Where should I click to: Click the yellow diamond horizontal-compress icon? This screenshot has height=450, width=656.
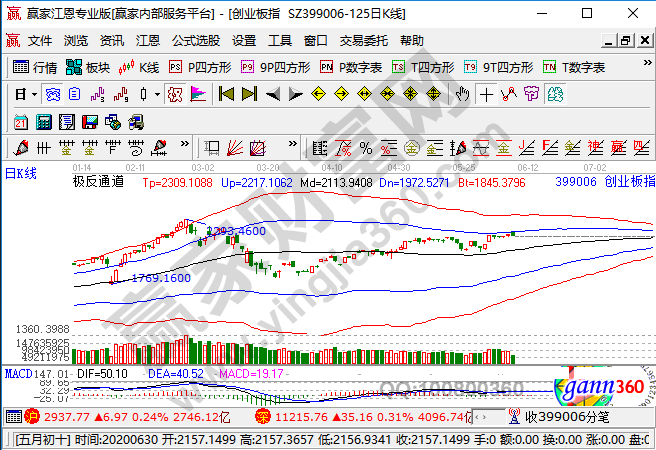387,95
